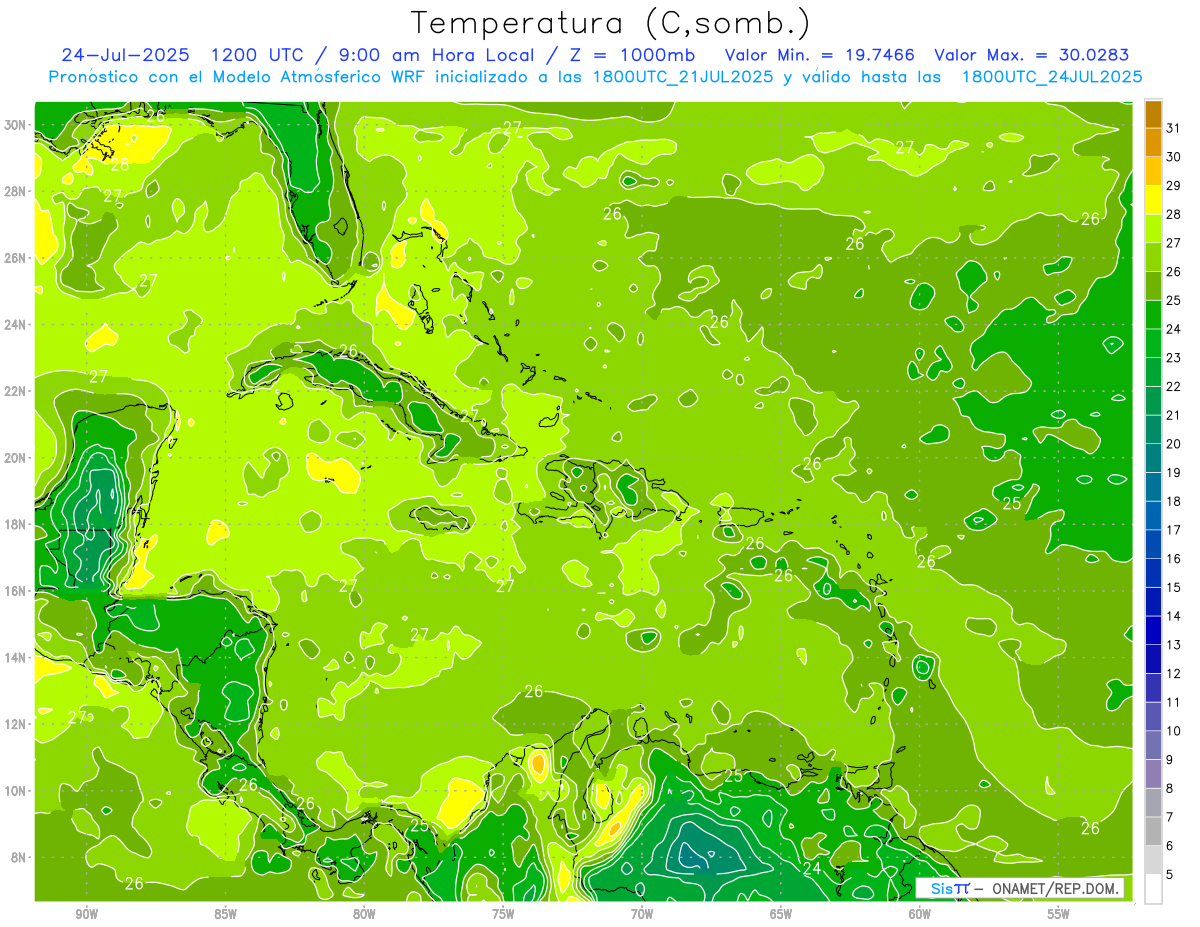The image size is (1200, 927).
Task: Click the "30N" latitude axis label
Action: point(15,124)
